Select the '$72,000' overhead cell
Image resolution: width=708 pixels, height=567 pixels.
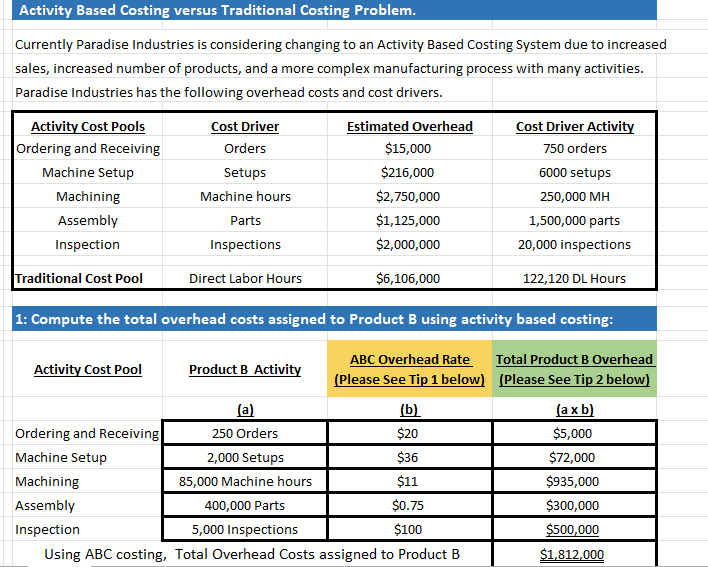[x=574, y=457]
